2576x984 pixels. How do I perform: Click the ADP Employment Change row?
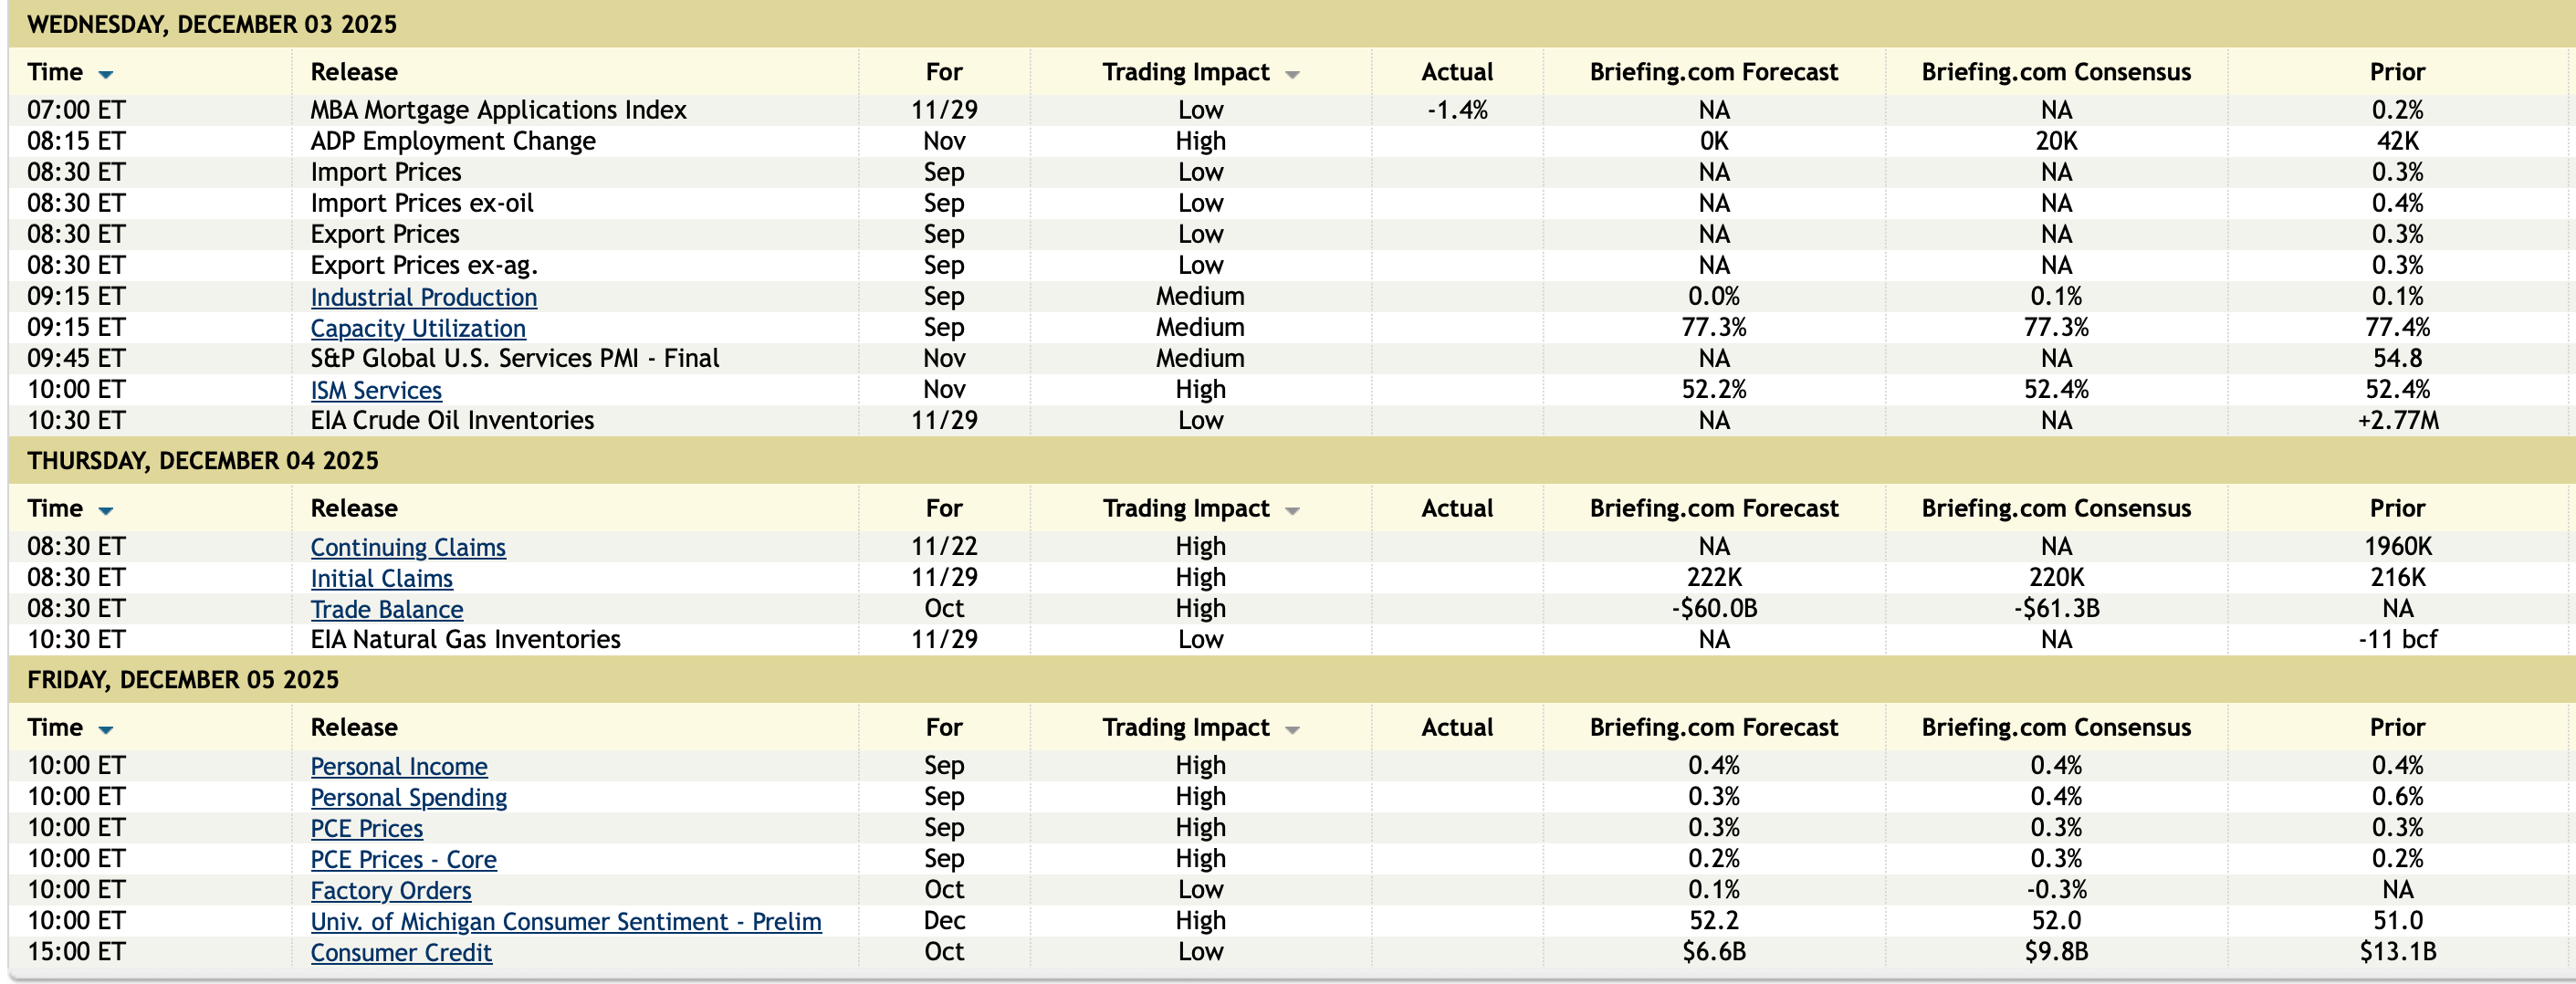pyautogui.click(x=453, y=141)
